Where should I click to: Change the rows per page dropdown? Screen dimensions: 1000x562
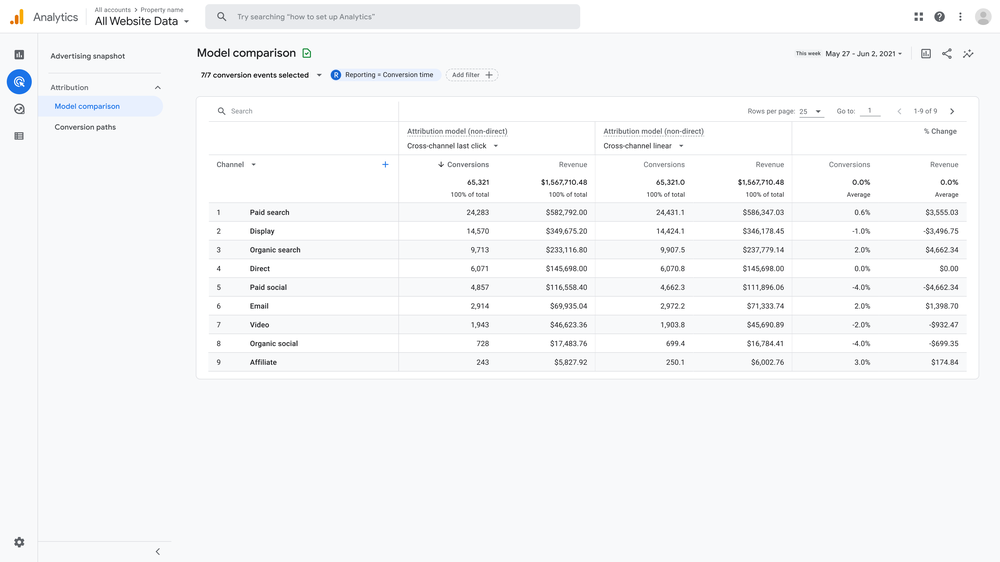[810, 111]
